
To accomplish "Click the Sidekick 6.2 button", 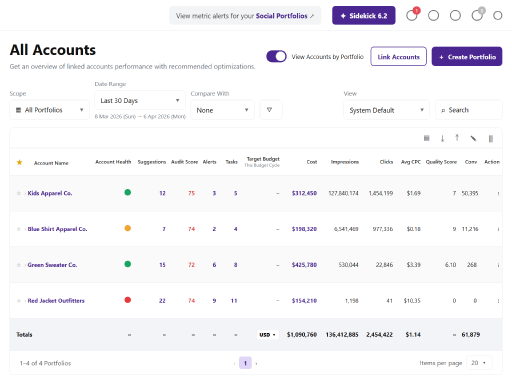I will (364, 15).
